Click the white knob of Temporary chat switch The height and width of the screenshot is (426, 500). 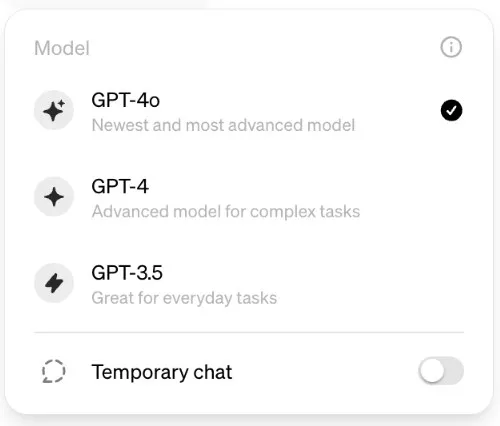(432, 371)
